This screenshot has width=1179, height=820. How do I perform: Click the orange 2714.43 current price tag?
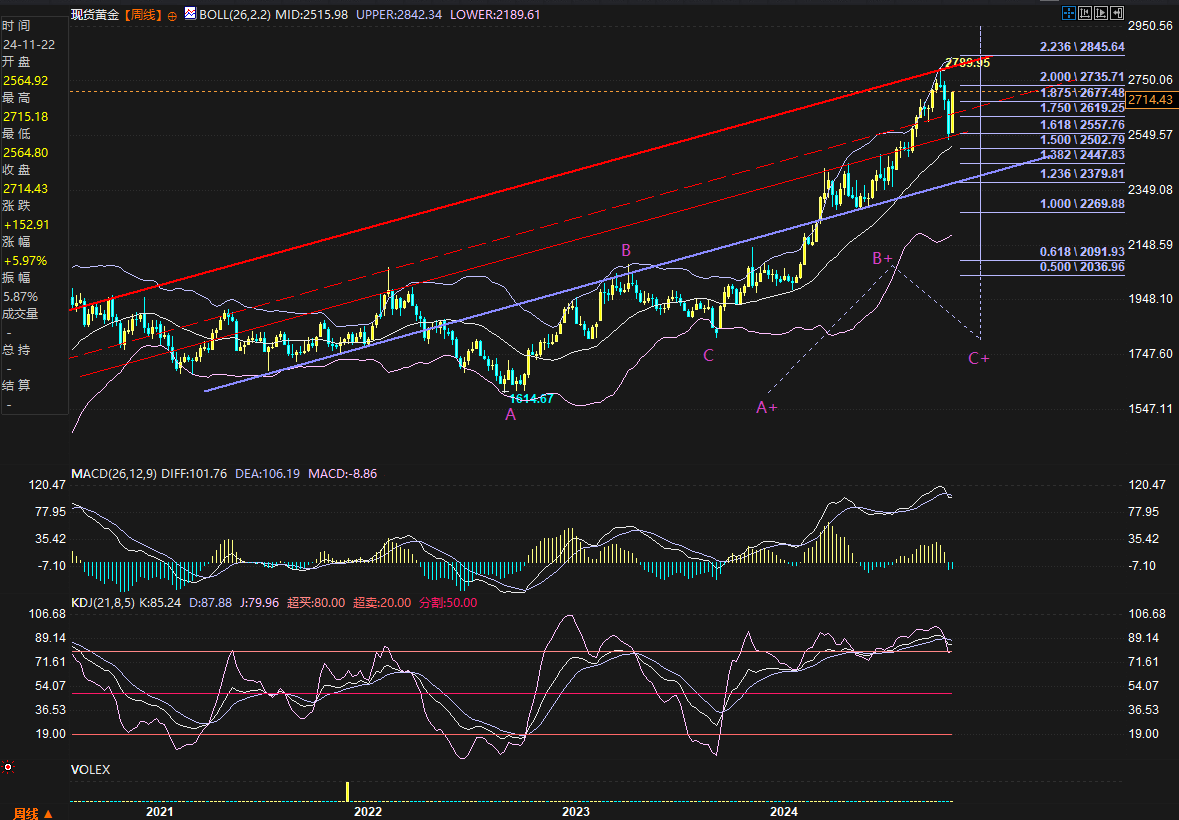coord(1152,99)
